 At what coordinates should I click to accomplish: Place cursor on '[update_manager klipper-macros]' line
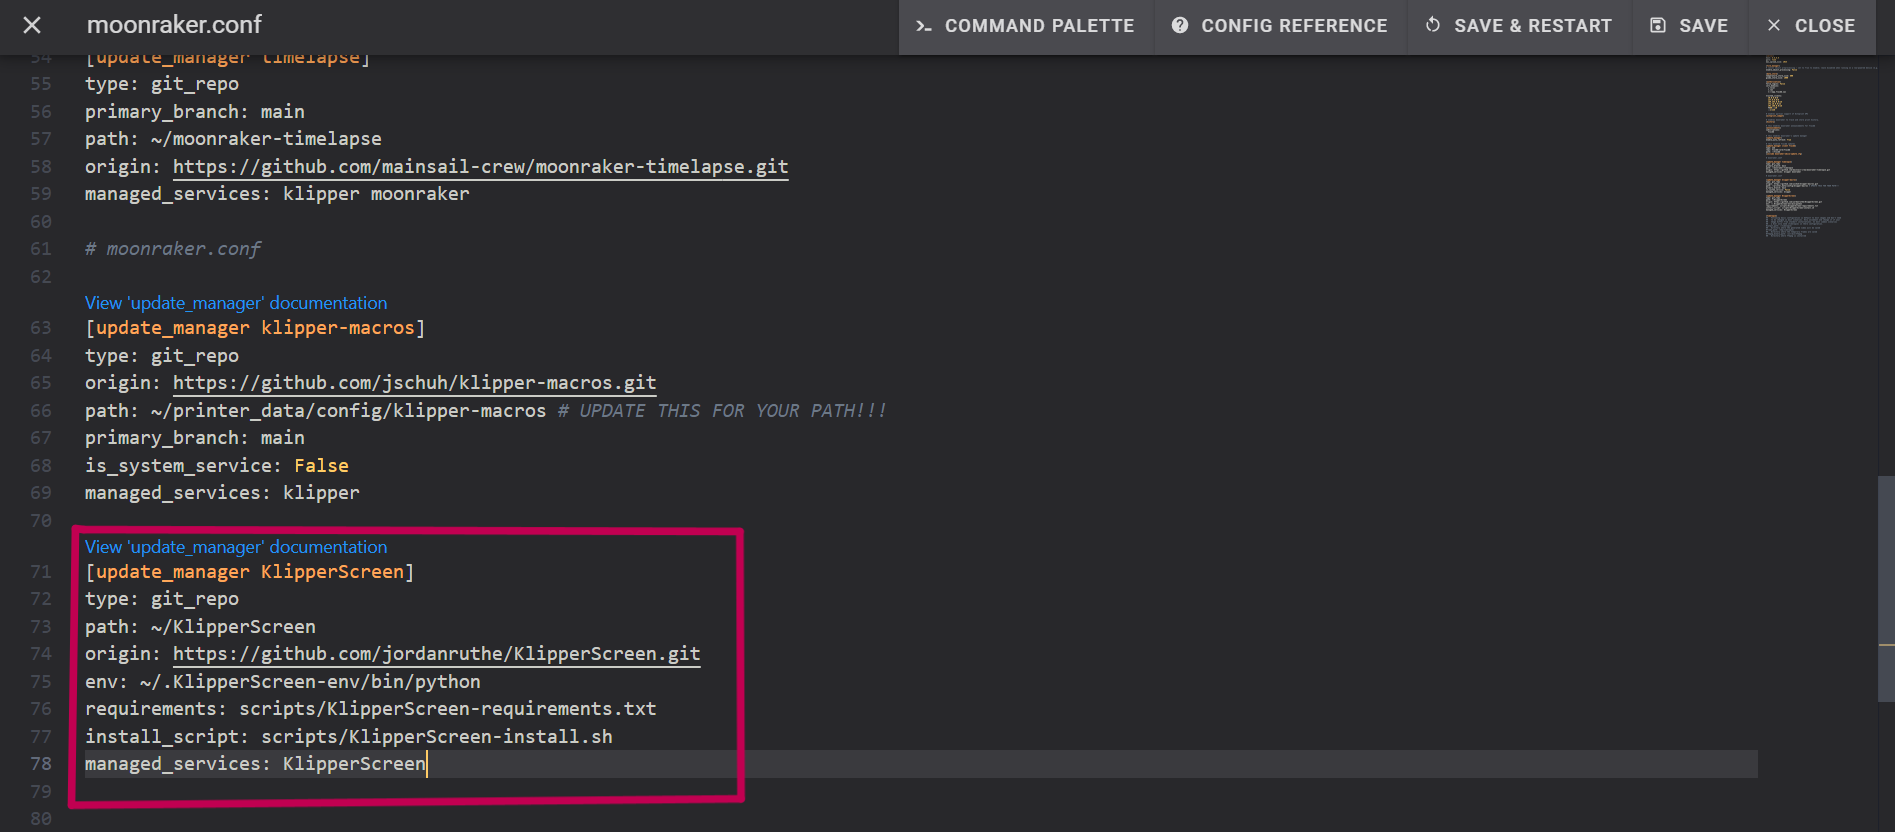coord(255,328)
